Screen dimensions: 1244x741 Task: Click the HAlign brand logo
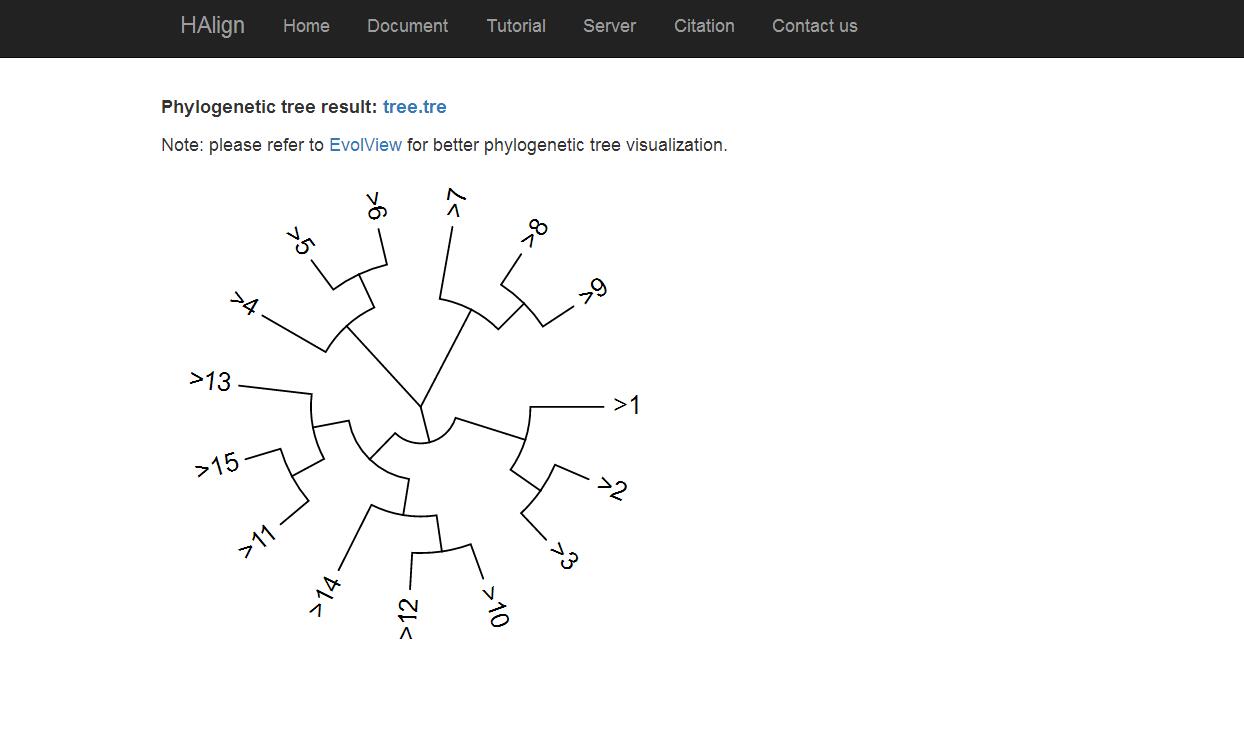(x=212, y=25)
